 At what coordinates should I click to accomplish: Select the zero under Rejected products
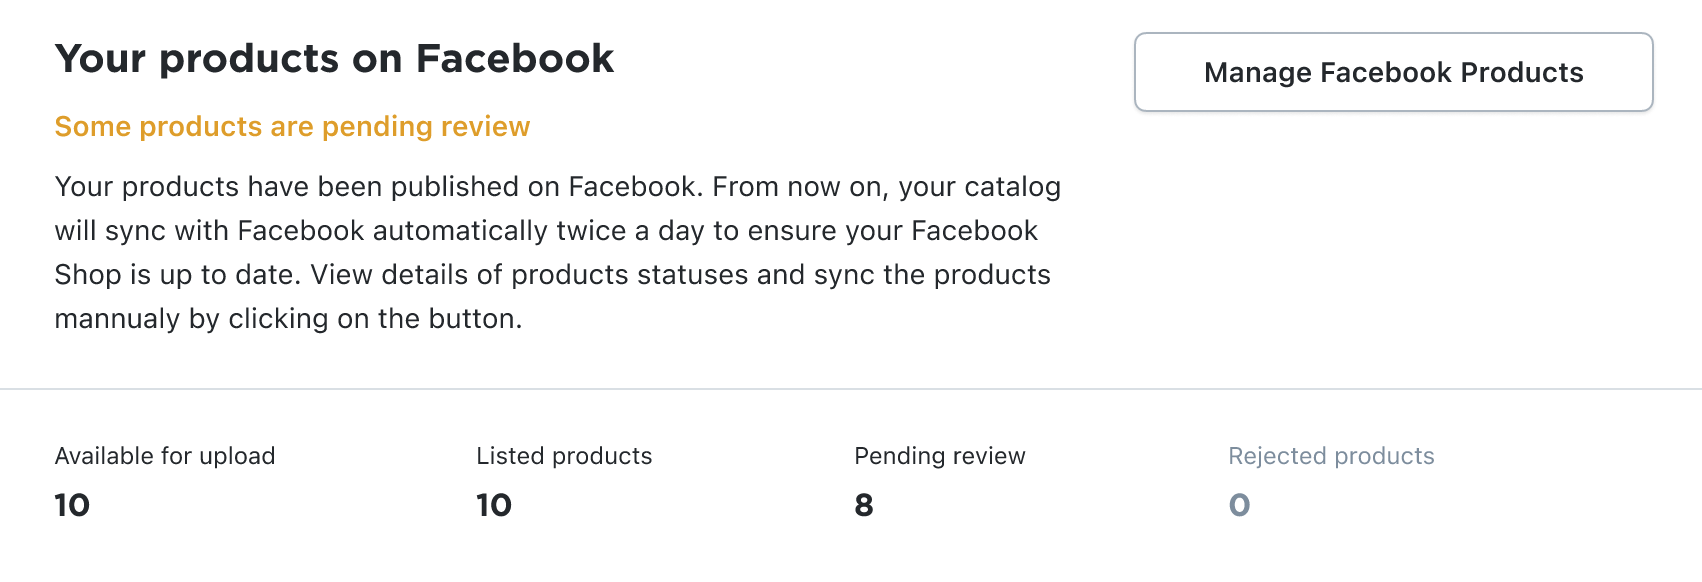[1240, 505]
